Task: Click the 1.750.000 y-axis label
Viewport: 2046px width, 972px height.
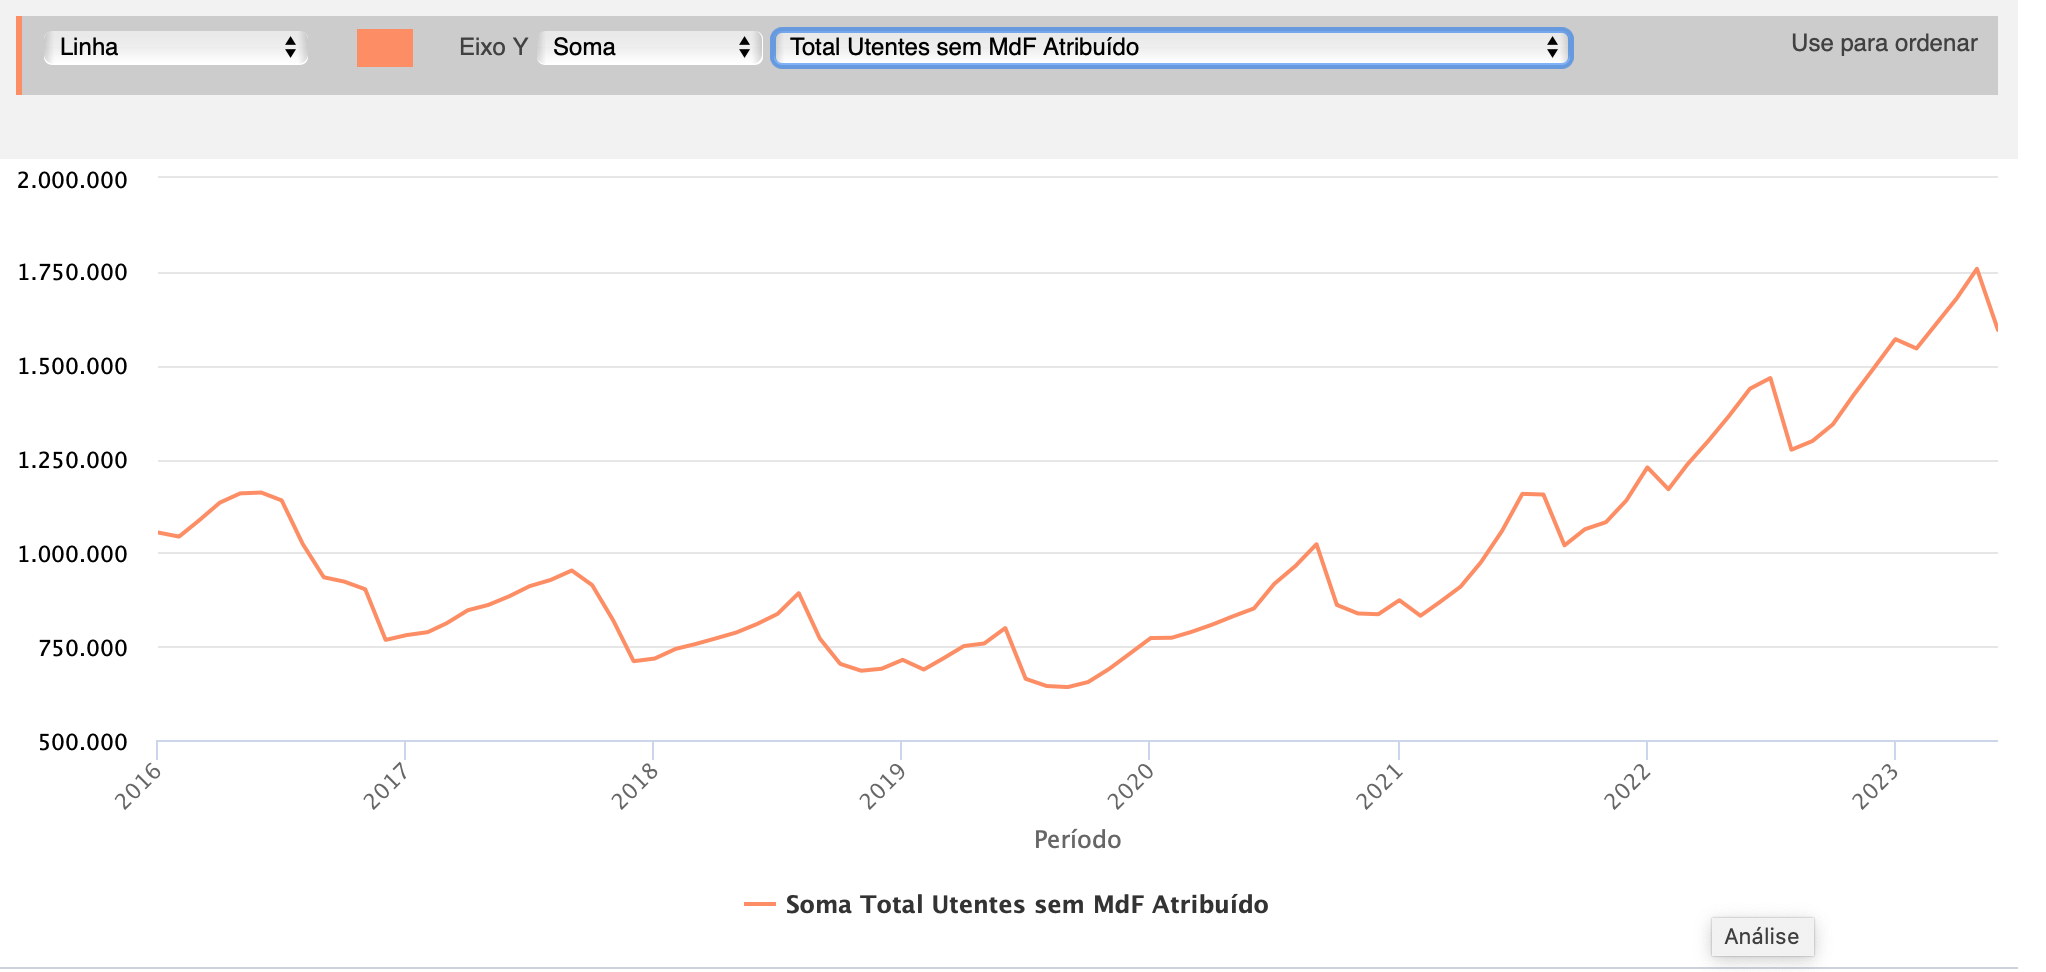Action: (x=73, y=273)
